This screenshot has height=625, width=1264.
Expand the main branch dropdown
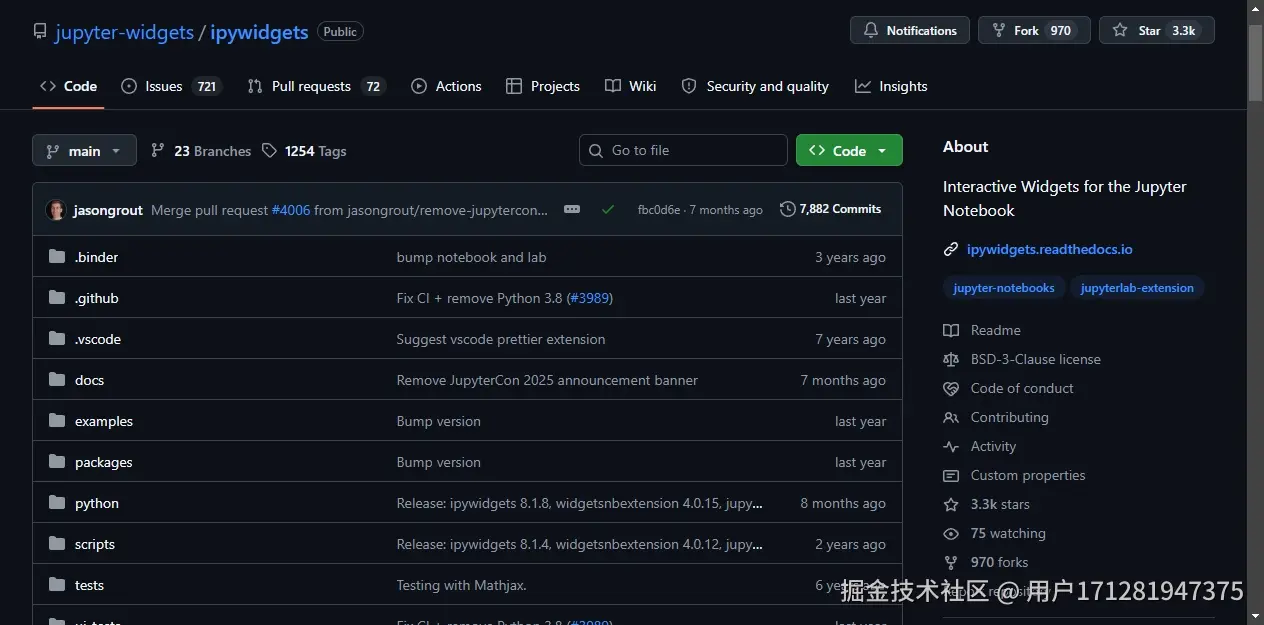[x=84, y=150]
